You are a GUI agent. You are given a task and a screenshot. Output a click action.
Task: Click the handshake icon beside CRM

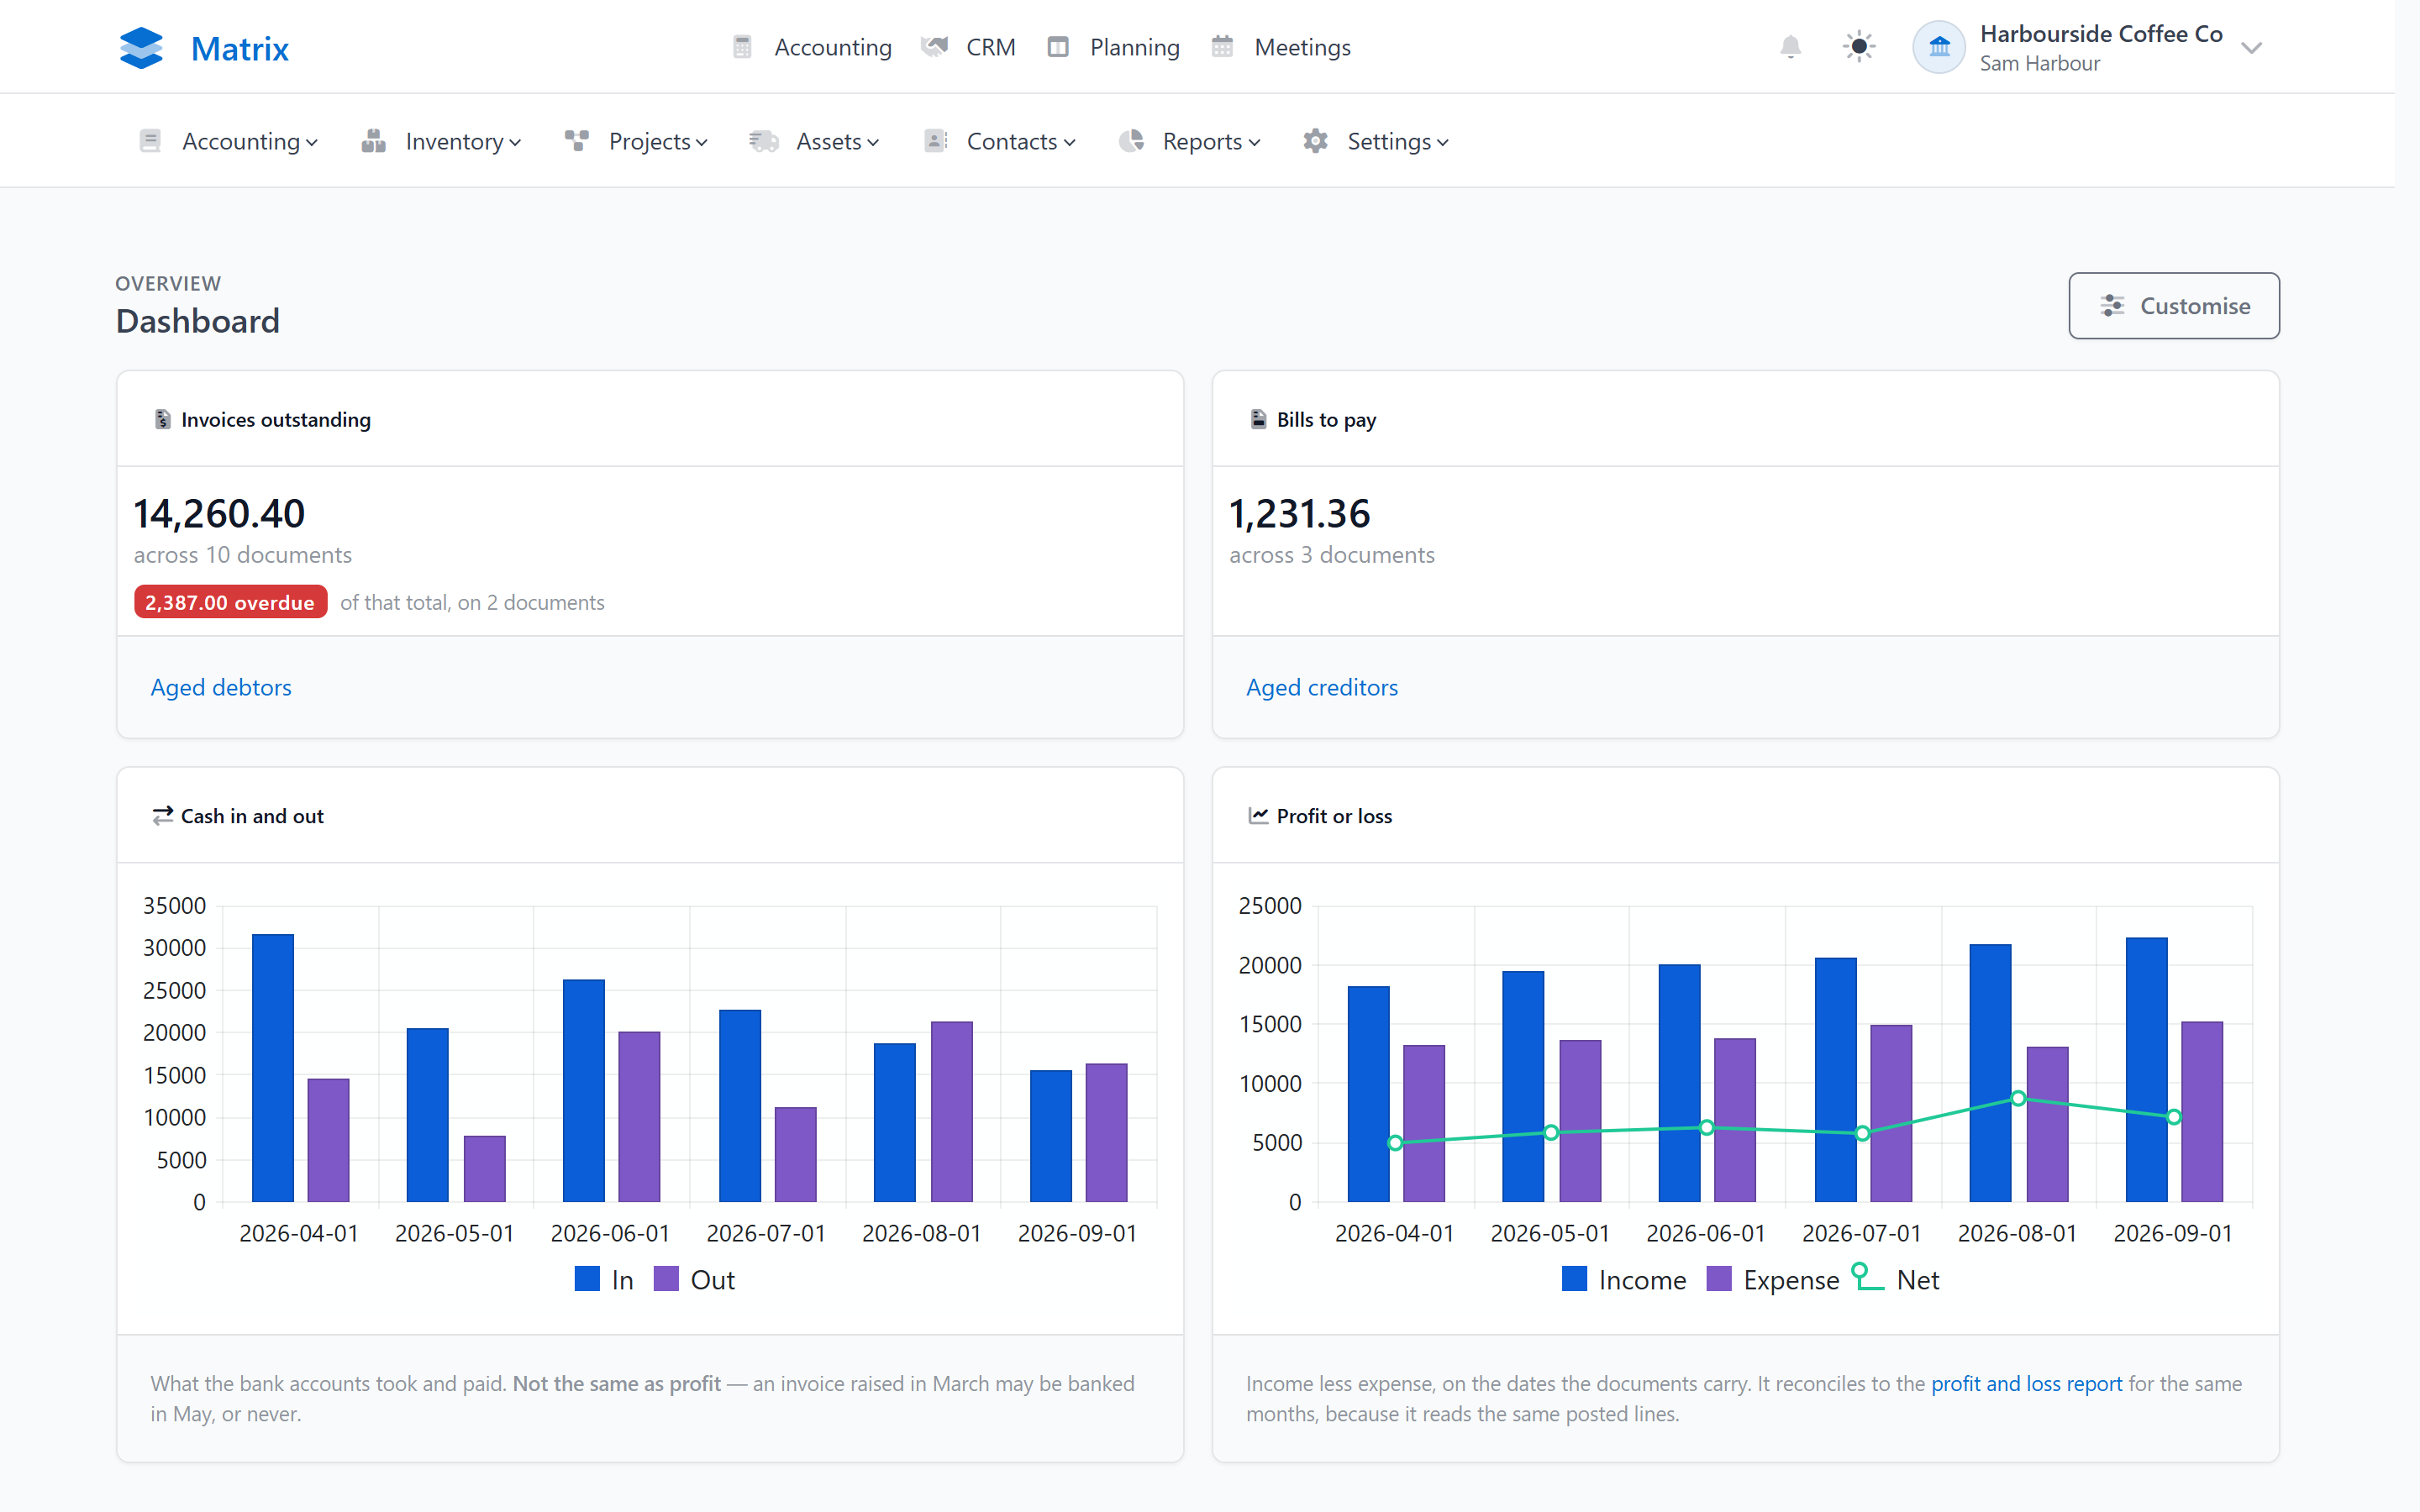[x=934, y=47]
